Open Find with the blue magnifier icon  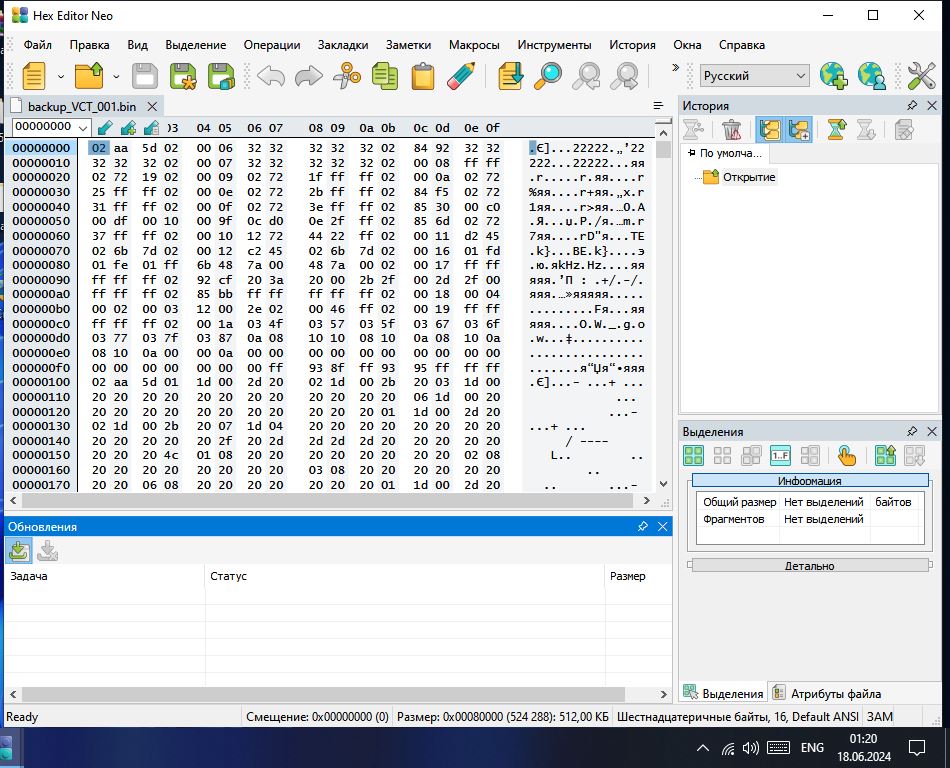548,76
